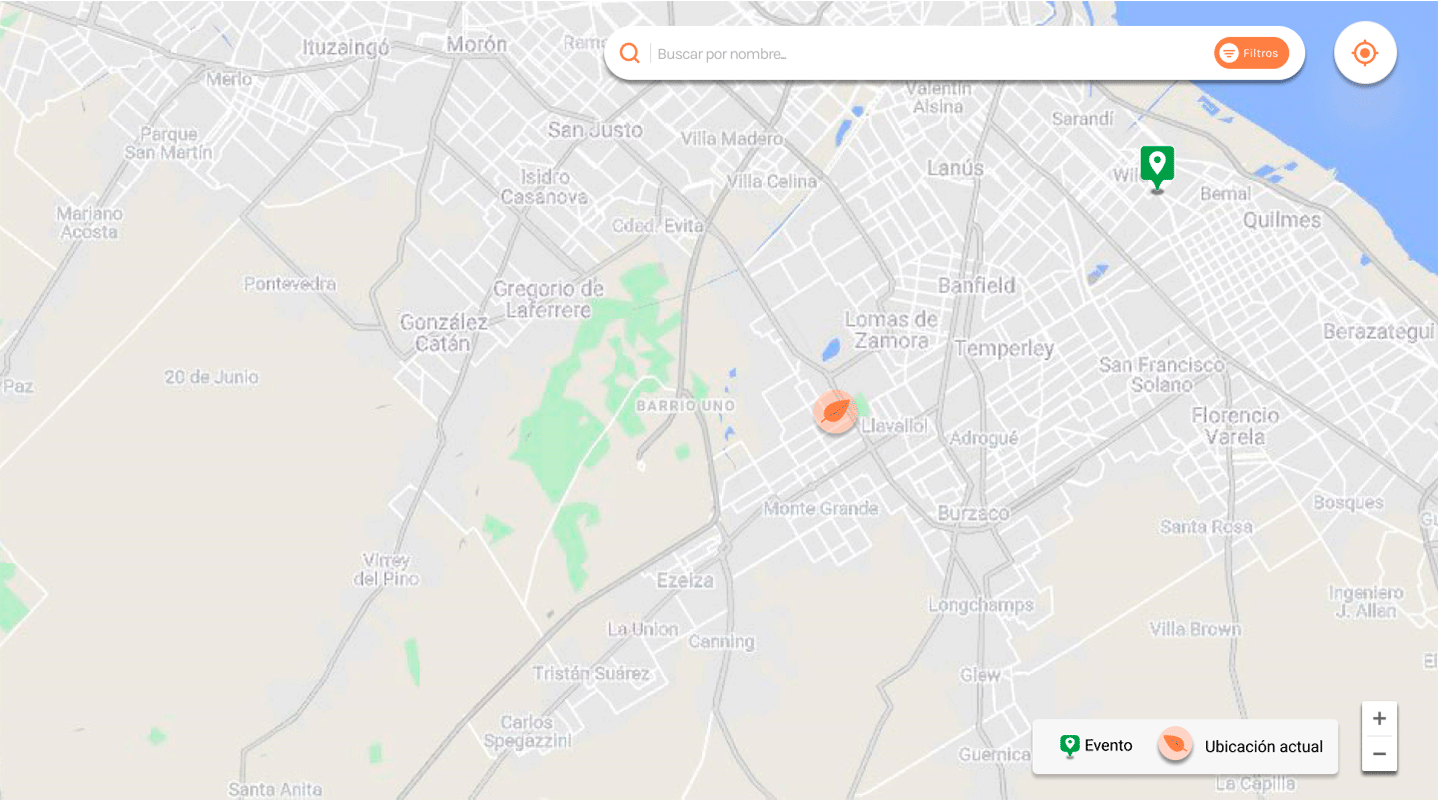Click the 'Evento' legend label

click(1108, 746)
